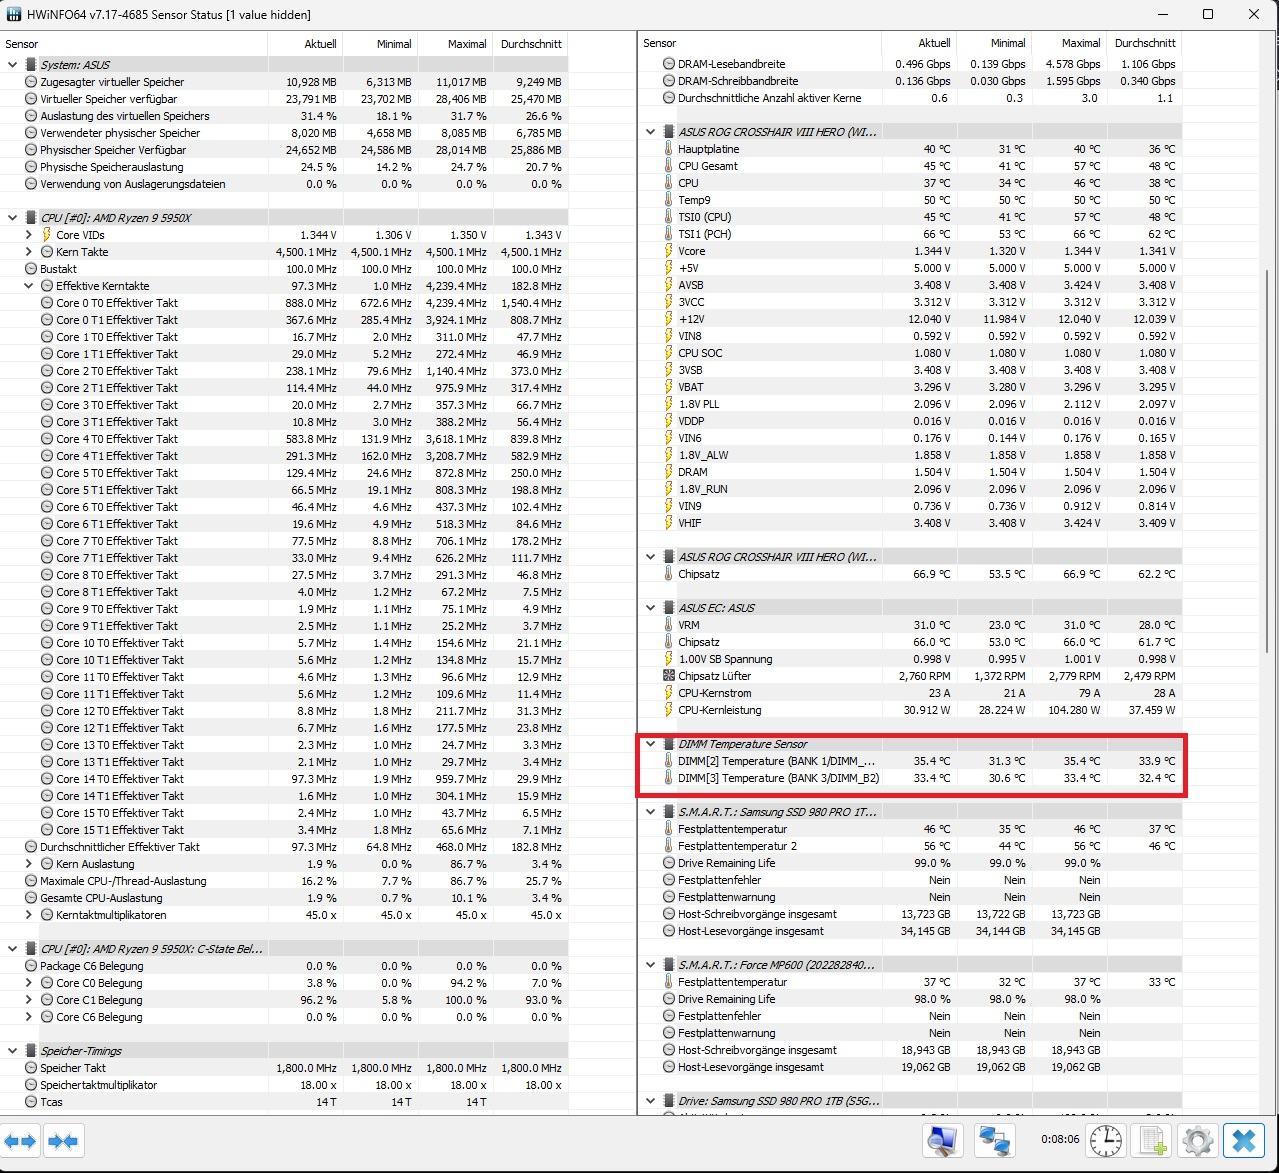
Task: Click the remote network computers icon
Action: (x=994, y=1140)
